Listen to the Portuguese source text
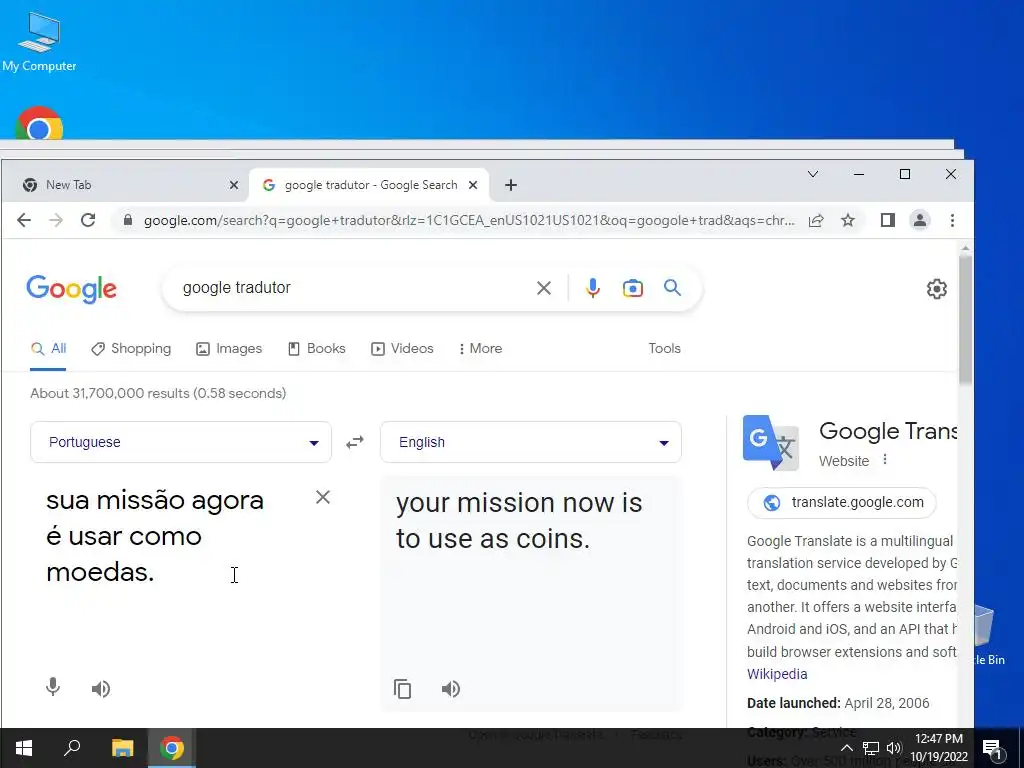This screenshot has height=768, width=1024. 101,688
